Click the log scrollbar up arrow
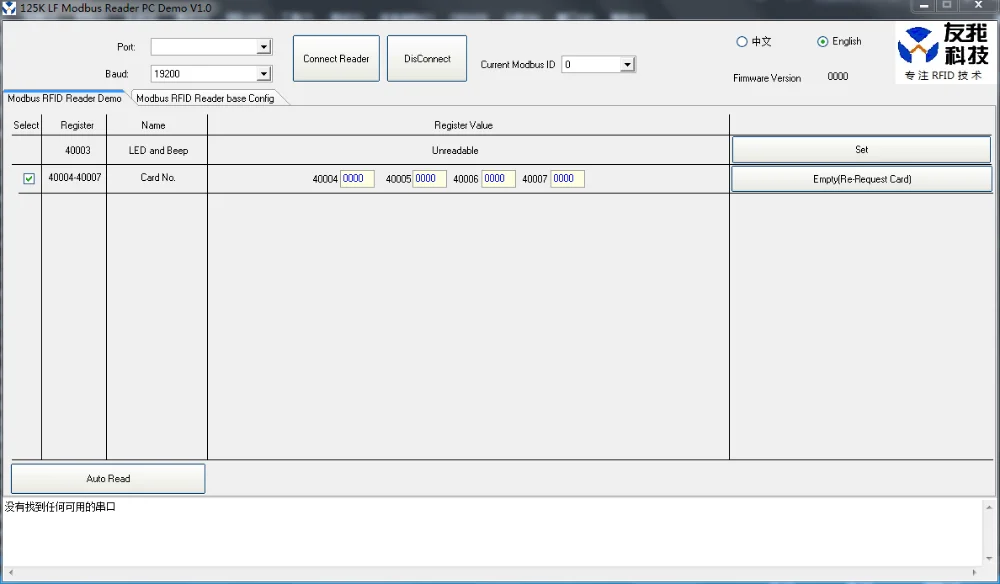This screenshot has width=1000, height=584. pos(989,507)
